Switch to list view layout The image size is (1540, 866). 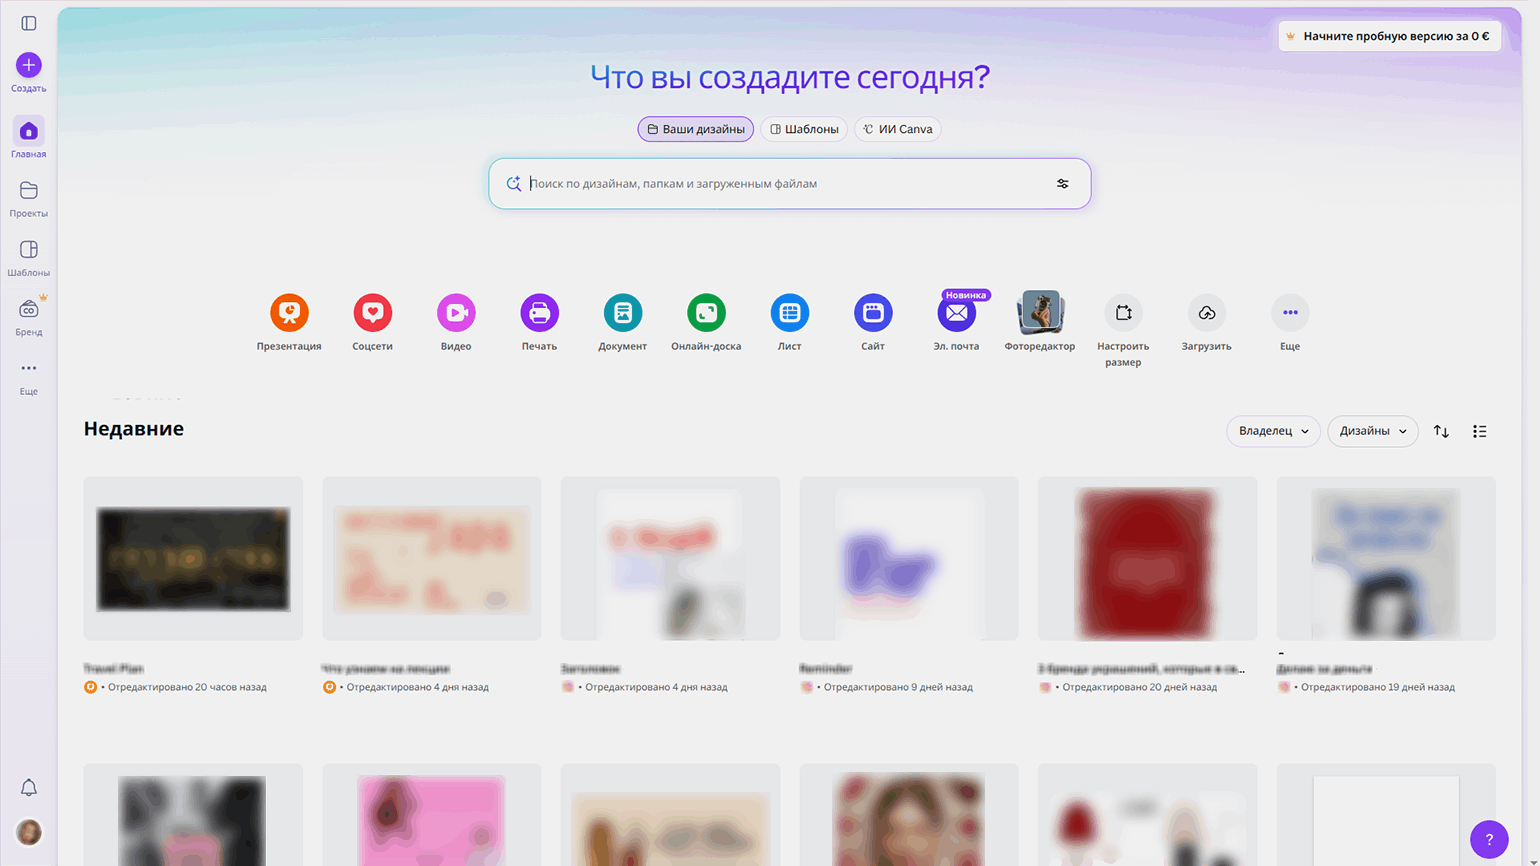pyautogui.click(x=1479, y=431)
